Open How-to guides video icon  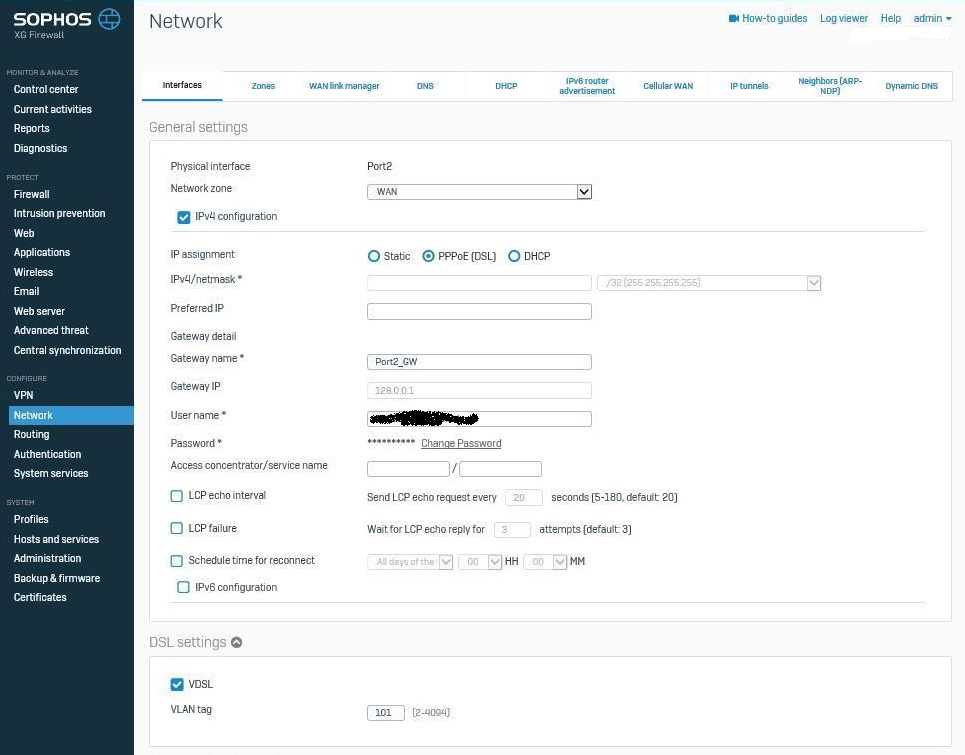(x=733, y=18)
